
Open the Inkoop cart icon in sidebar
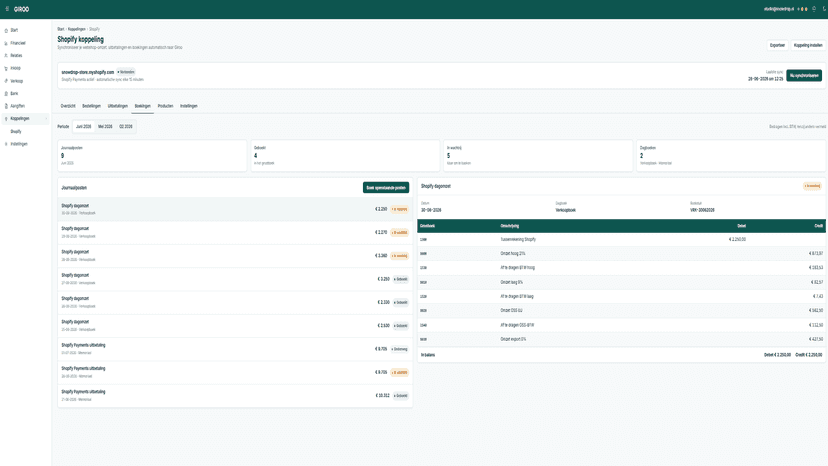(6, 68)
